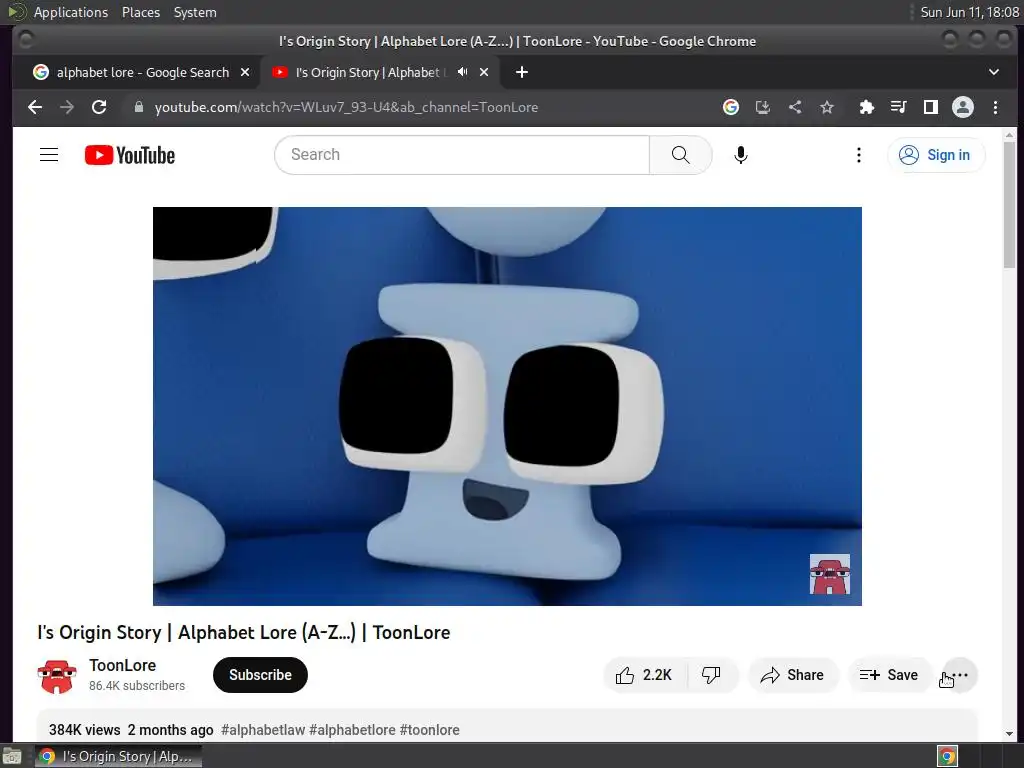The width and height of the screenshot is (1024, 768).
Task: Open the Chrome extensions puzzle icon
Action: click(x=867, y=107)
